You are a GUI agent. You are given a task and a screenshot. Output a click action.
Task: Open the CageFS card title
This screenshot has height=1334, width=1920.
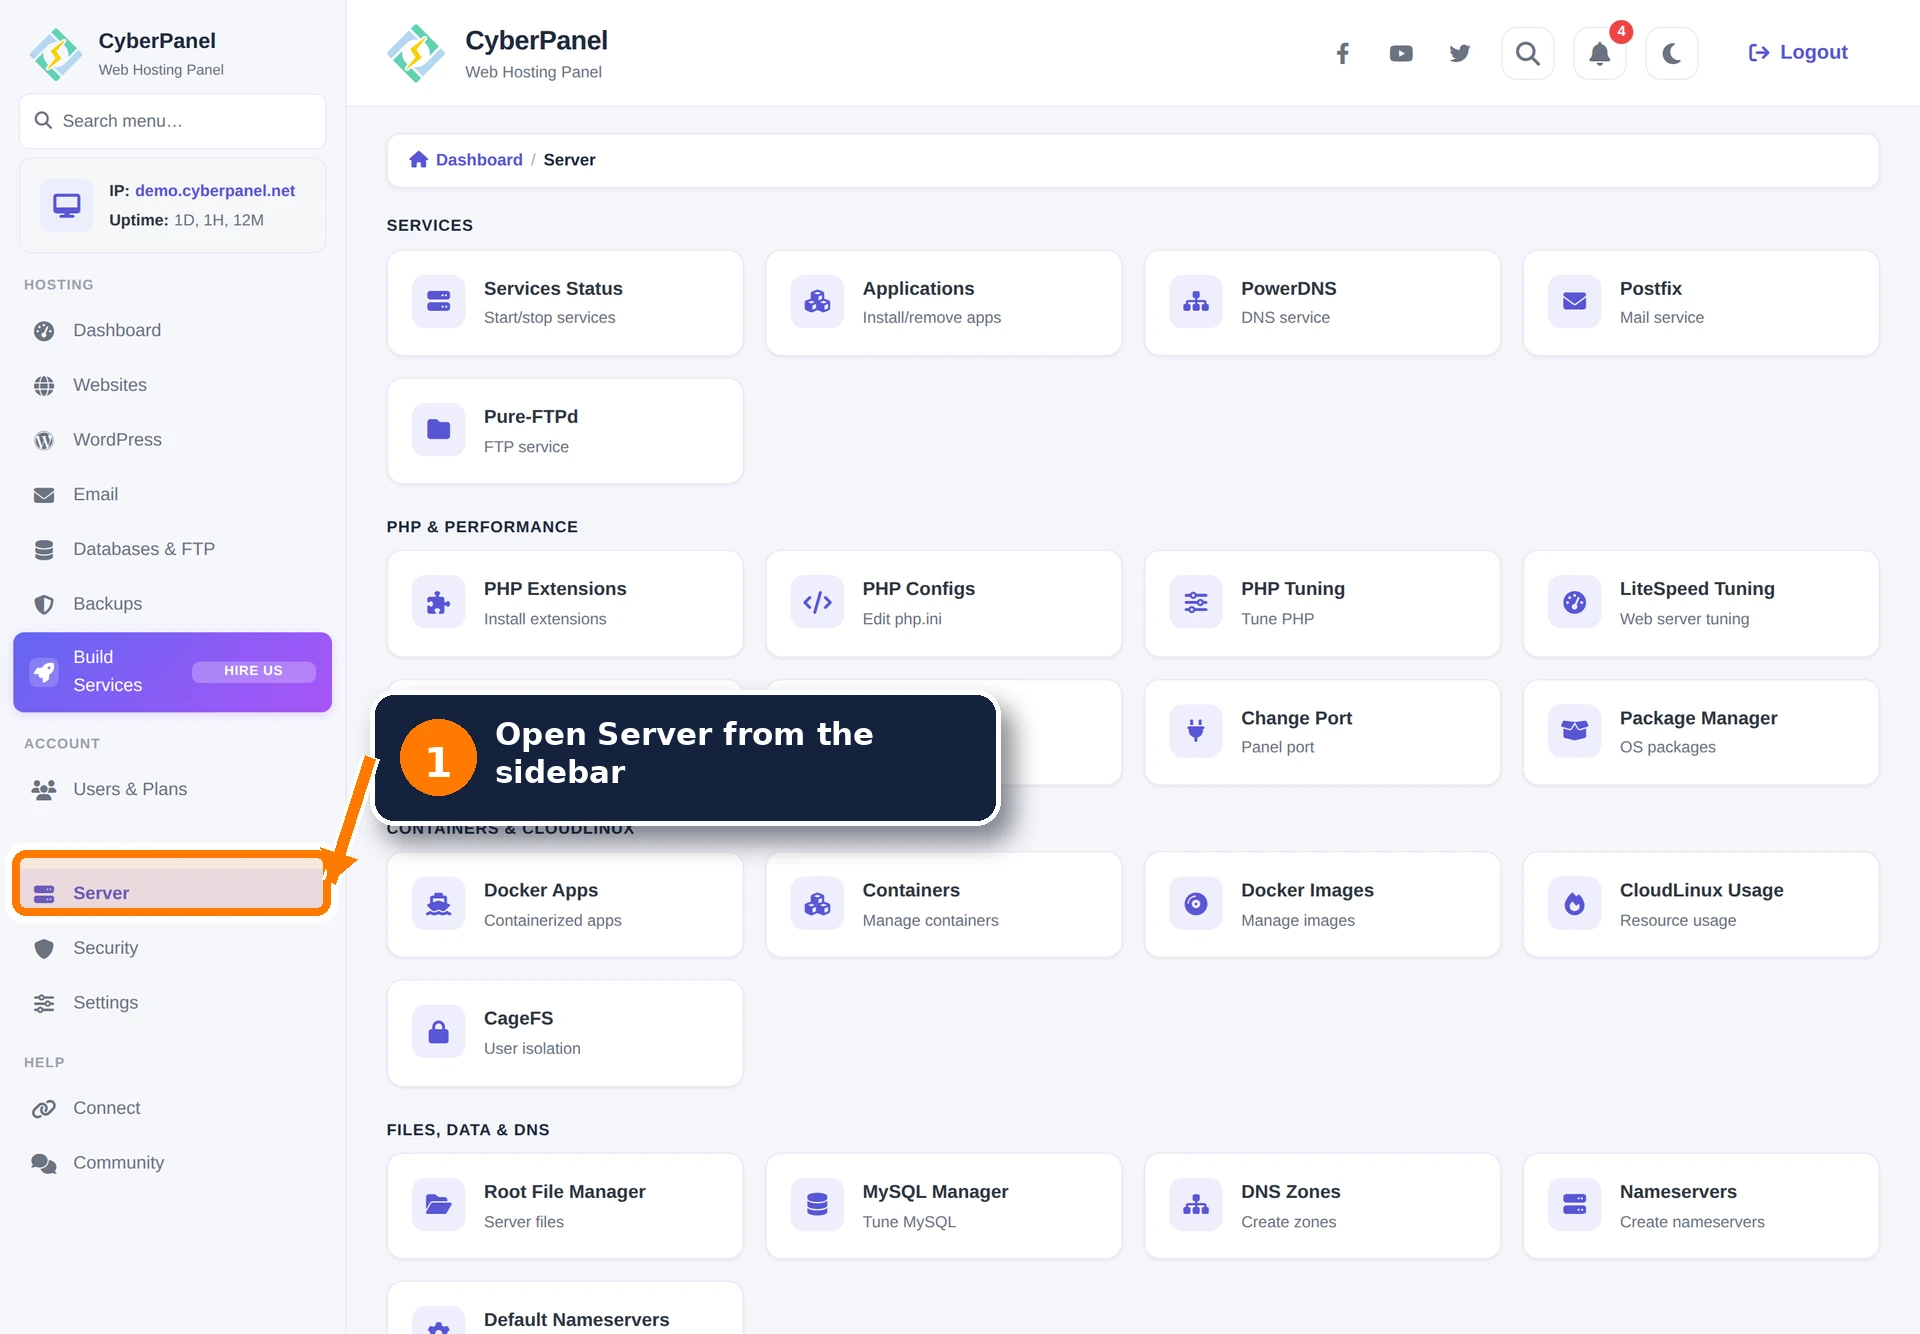pos(518,1018)
